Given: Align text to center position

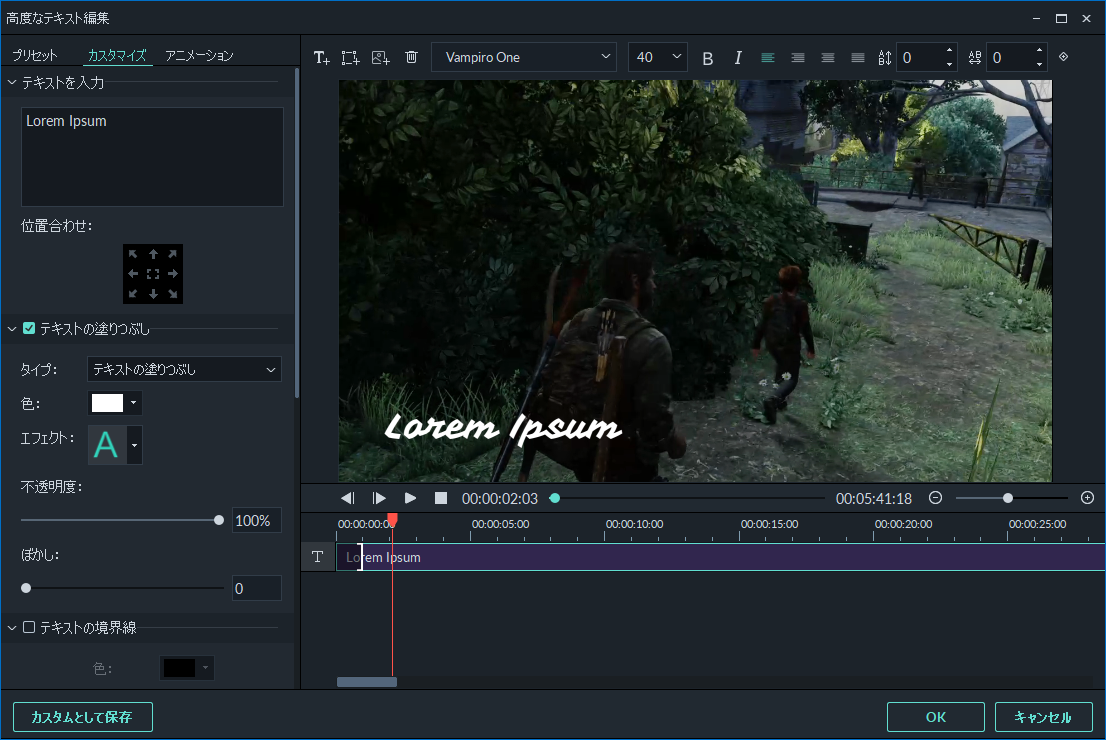Looking at the screenshot, I should click(x=153, y=274).
